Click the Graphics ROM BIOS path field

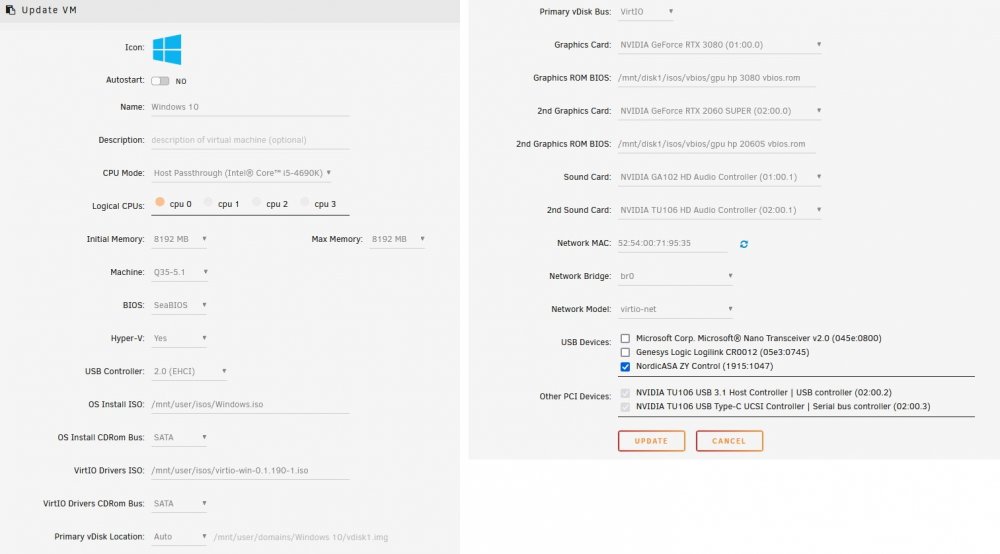pos(717,78)
